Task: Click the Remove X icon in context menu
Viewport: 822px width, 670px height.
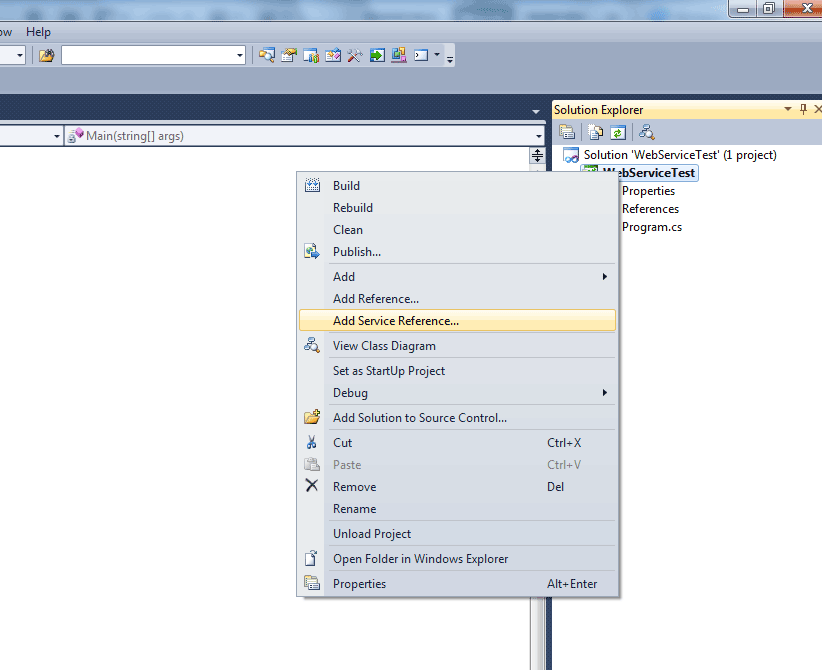Action: coord(312,486)
